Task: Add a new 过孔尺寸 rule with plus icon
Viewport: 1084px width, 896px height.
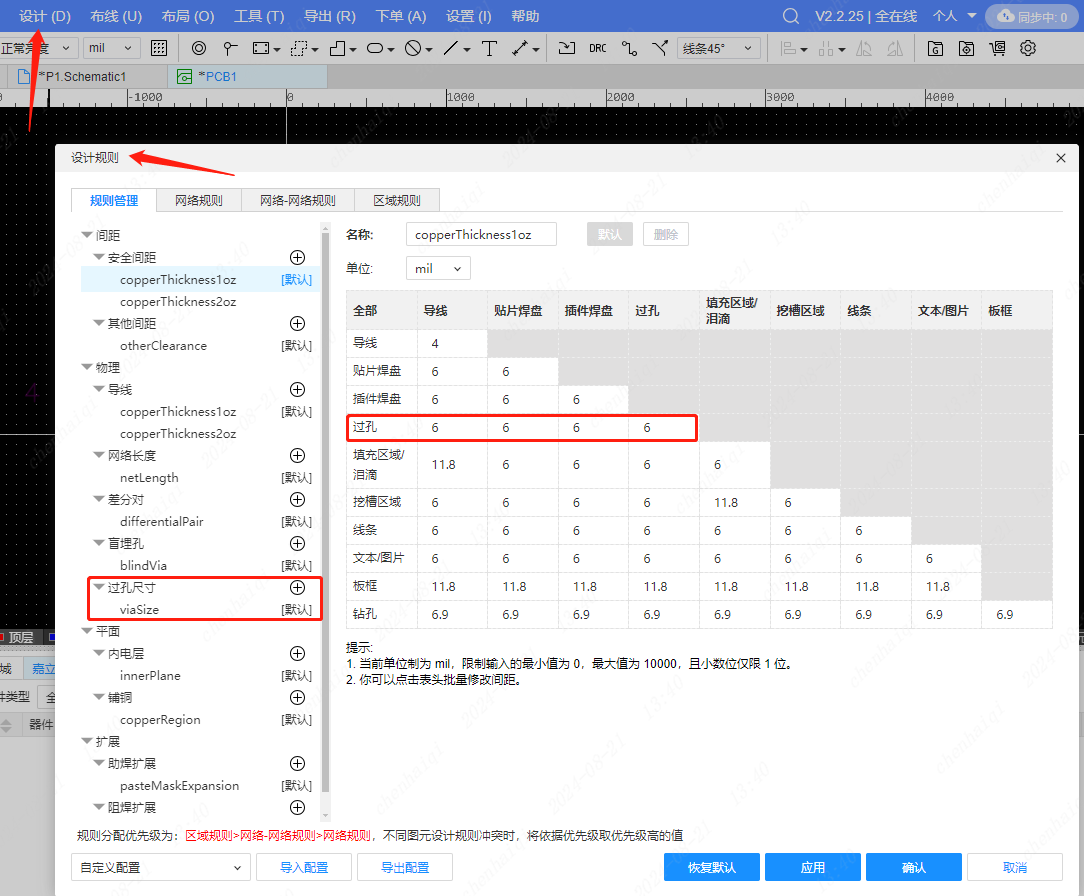Action: [297, 588]
